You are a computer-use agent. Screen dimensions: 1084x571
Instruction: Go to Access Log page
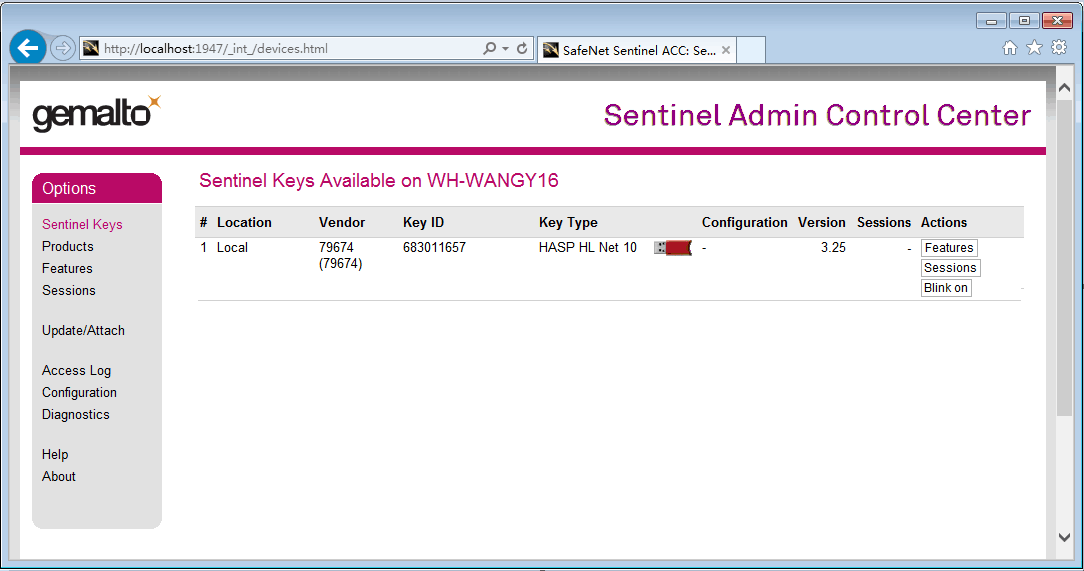pos(76,370)
